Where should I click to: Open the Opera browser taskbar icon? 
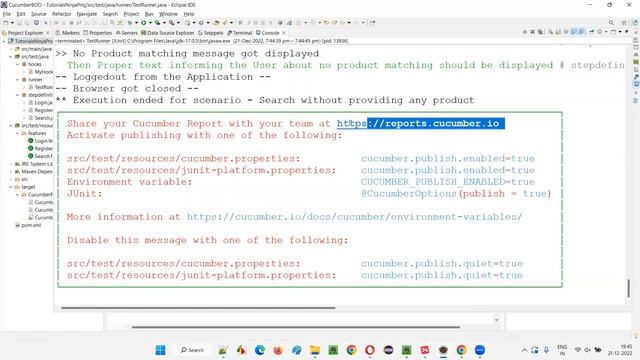[370, 350]
